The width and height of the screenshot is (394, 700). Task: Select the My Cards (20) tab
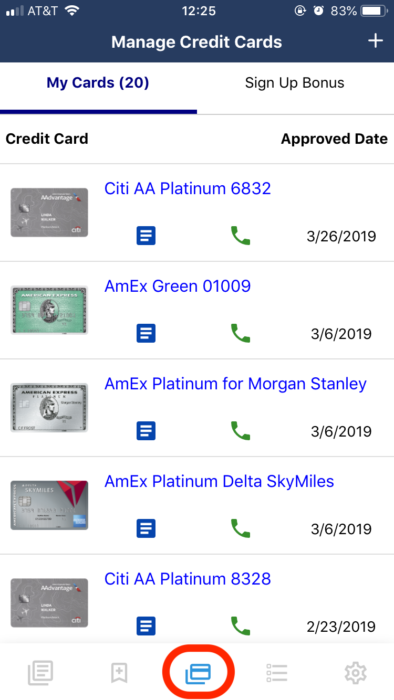tap(98, 83)
